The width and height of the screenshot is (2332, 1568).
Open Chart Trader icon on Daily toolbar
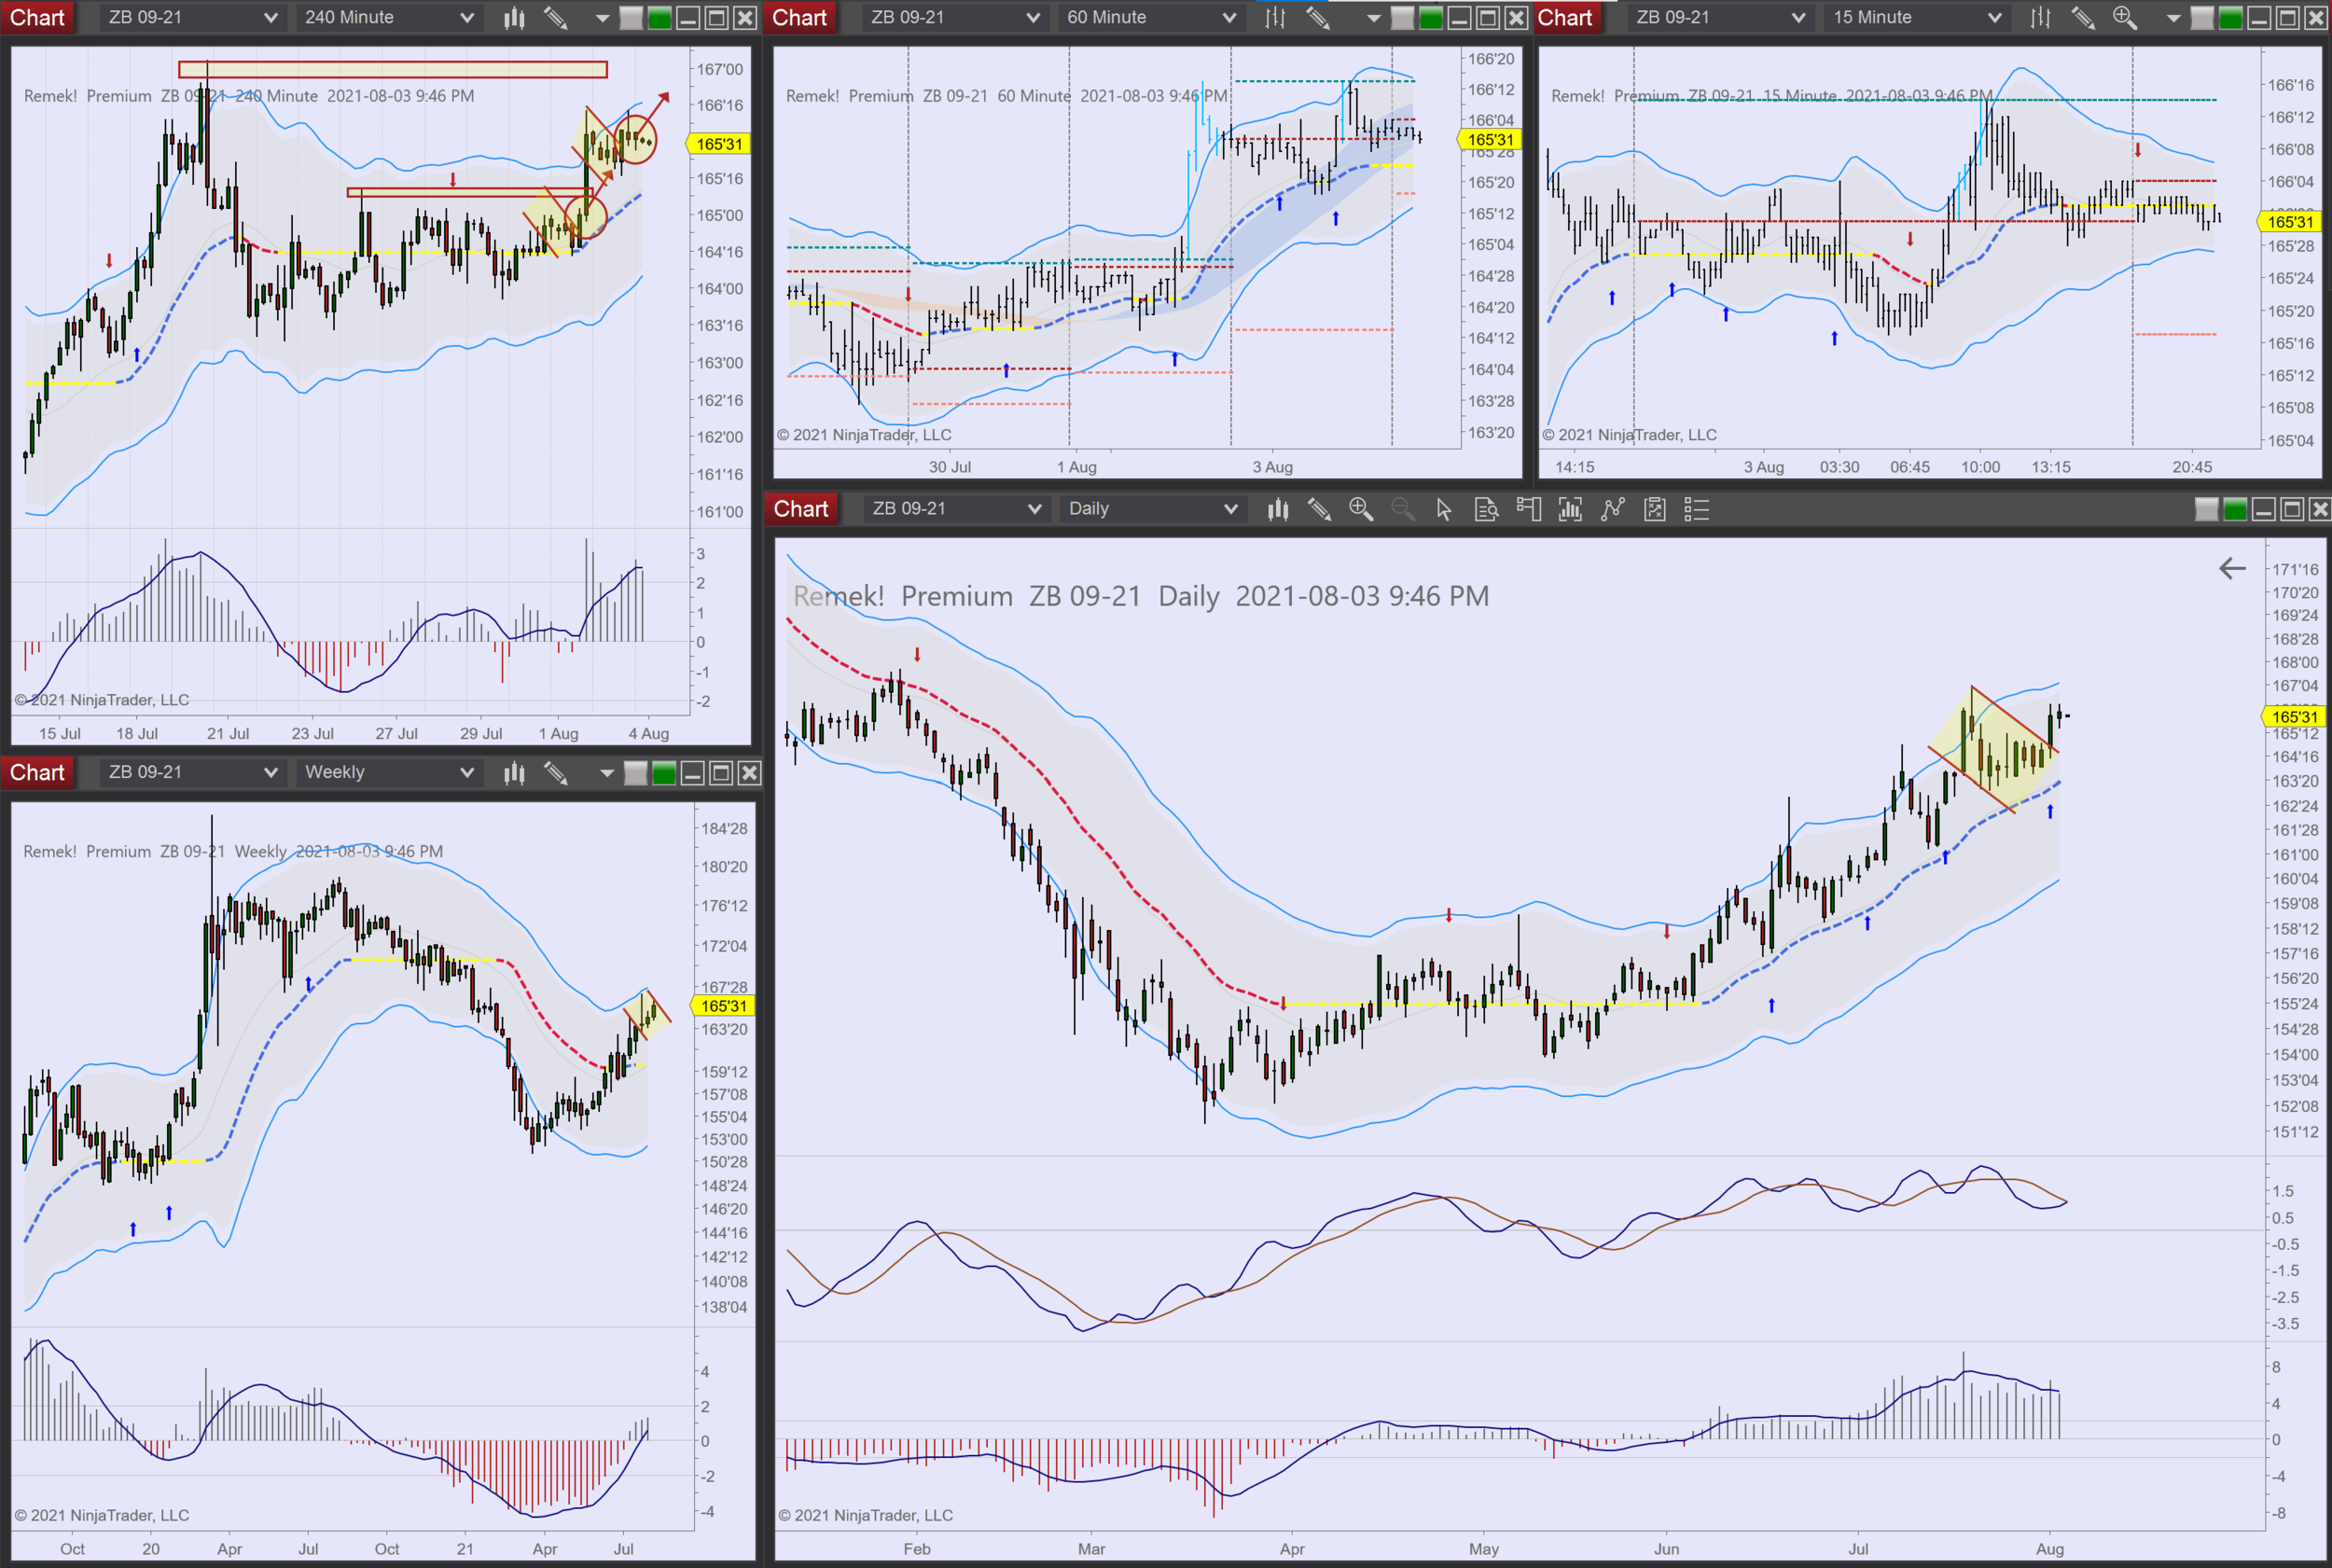(1528, 510)
